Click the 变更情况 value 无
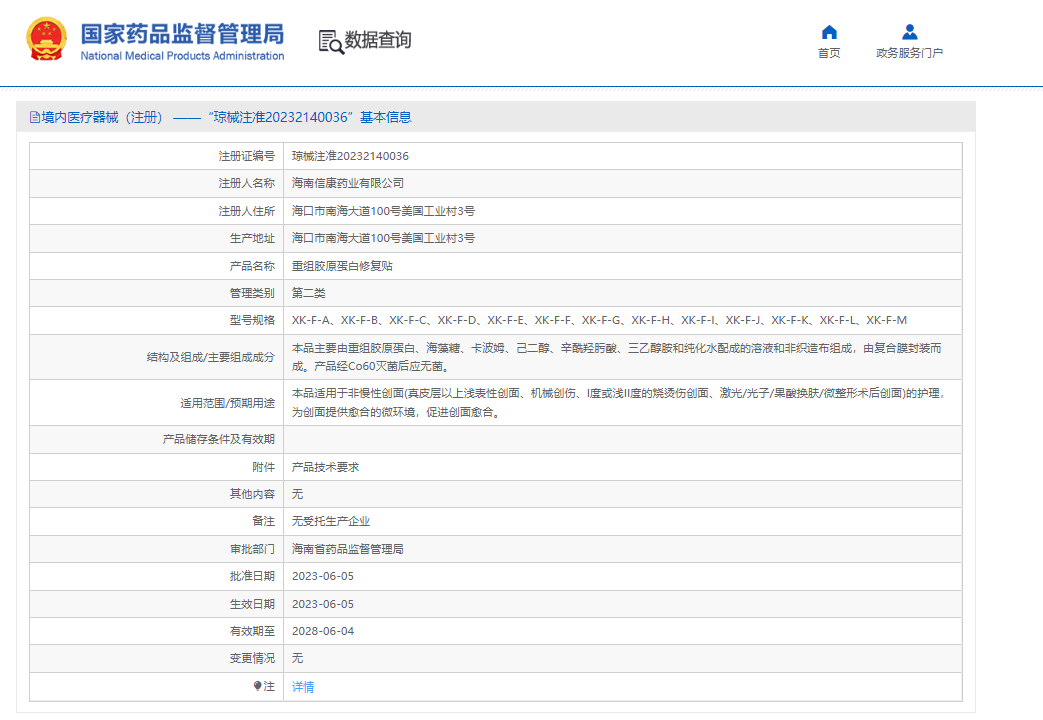1043x720 pixels. click(297, 658)
